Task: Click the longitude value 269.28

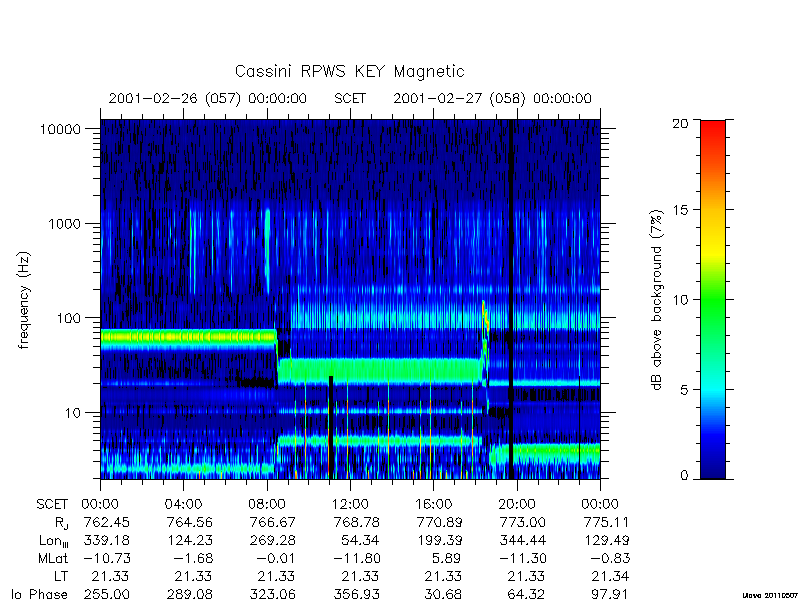Action: (x=273, y=541)
